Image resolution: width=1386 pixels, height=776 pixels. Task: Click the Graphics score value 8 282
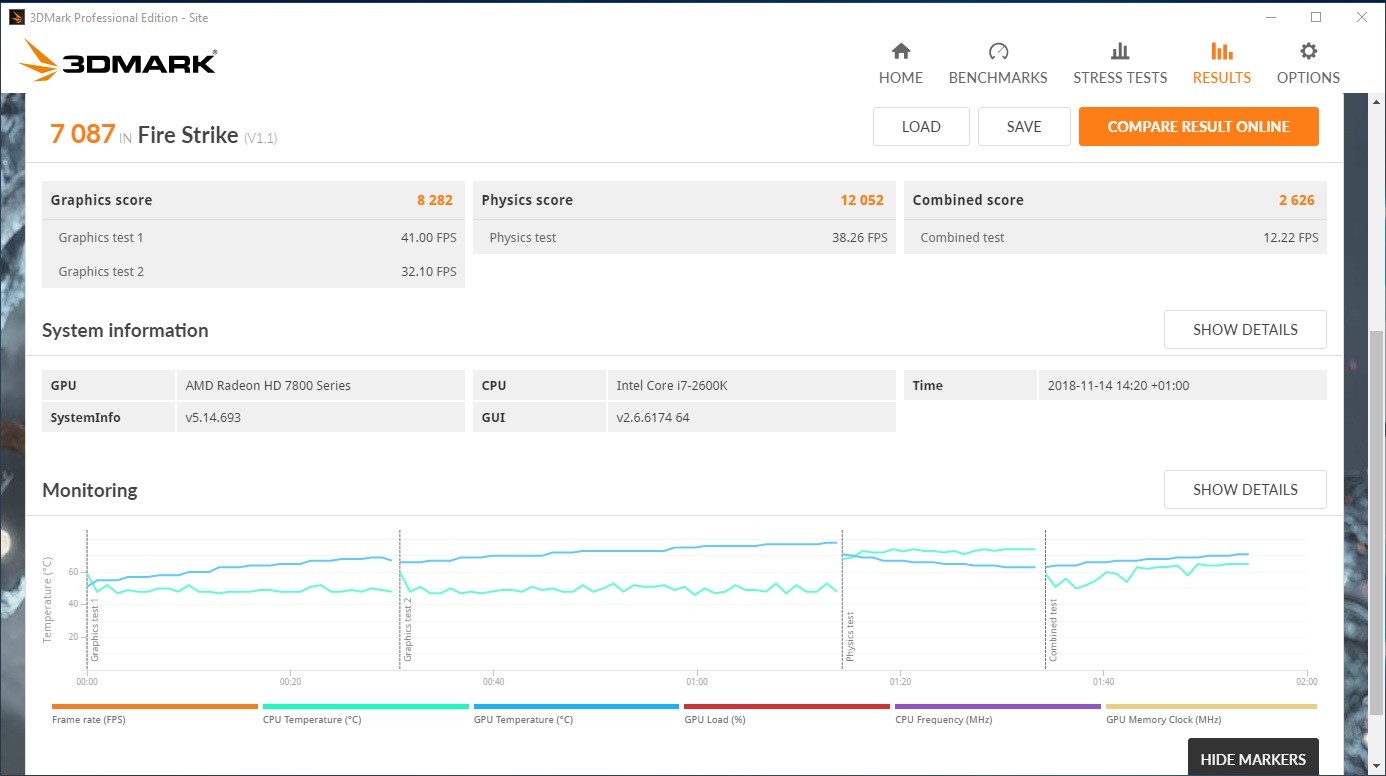pyautogui.click(x=435, y=200)
